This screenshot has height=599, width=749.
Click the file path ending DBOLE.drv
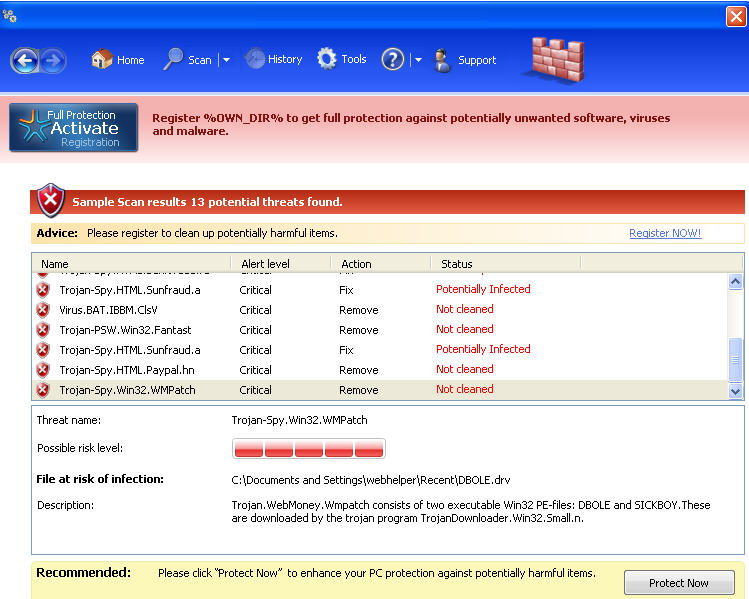(371, 480)
